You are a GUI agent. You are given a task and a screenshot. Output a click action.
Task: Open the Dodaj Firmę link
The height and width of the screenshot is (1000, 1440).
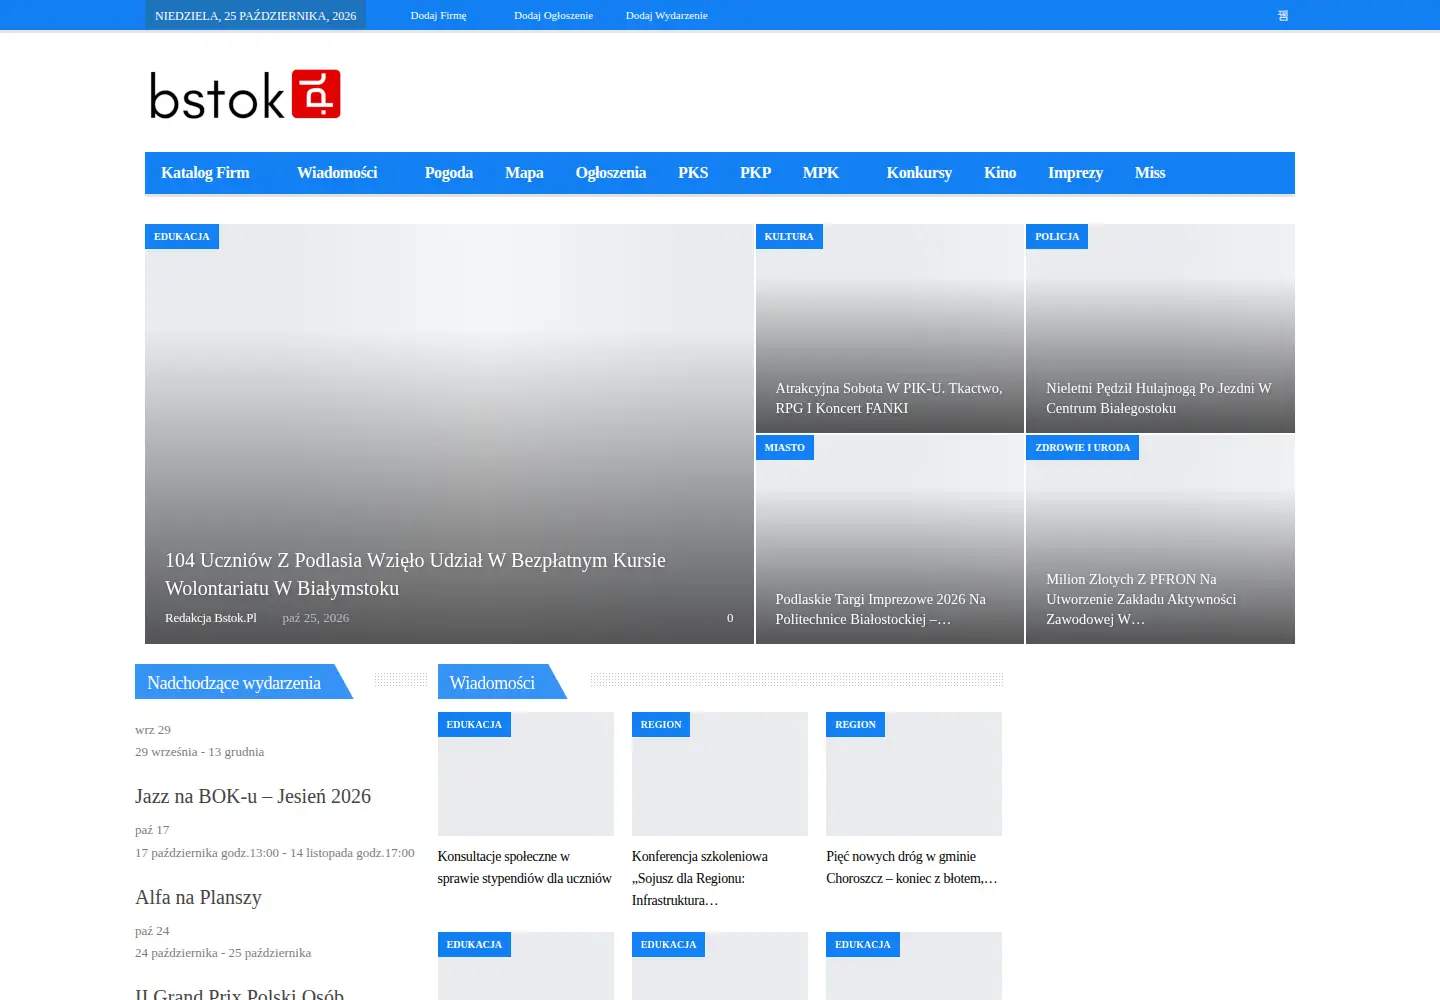point(438,15)
